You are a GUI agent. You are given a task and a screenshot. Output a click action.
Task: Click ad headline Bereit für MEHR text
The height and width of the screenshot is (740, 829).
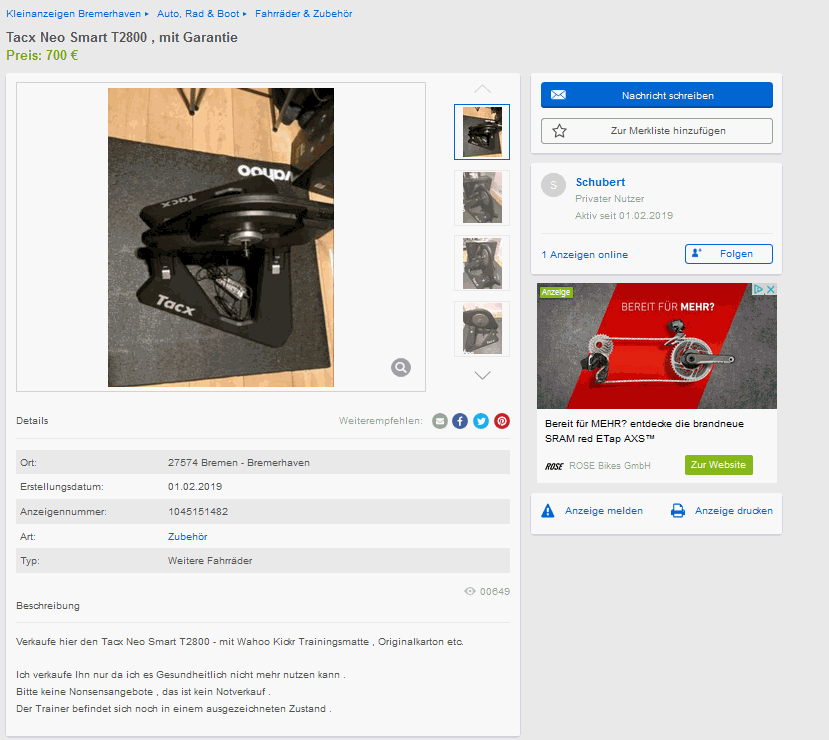pos(644,431)
